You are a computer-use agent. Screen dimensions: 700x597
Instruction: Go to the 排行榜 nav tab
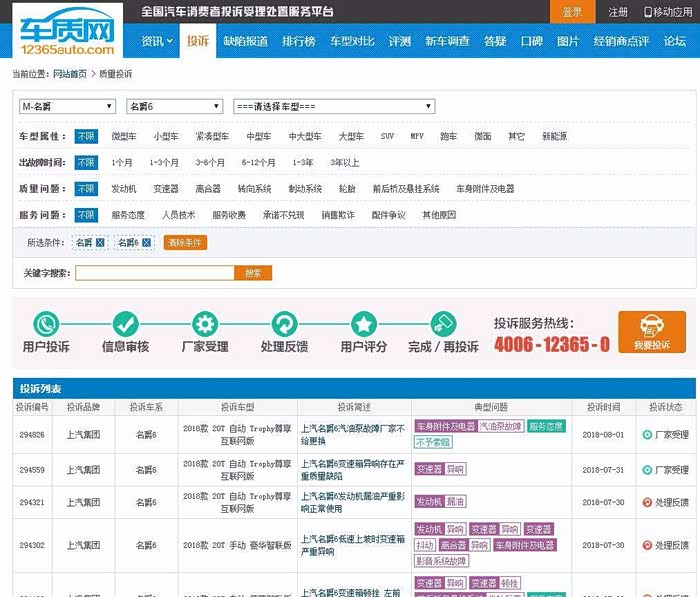click(298, 41)
